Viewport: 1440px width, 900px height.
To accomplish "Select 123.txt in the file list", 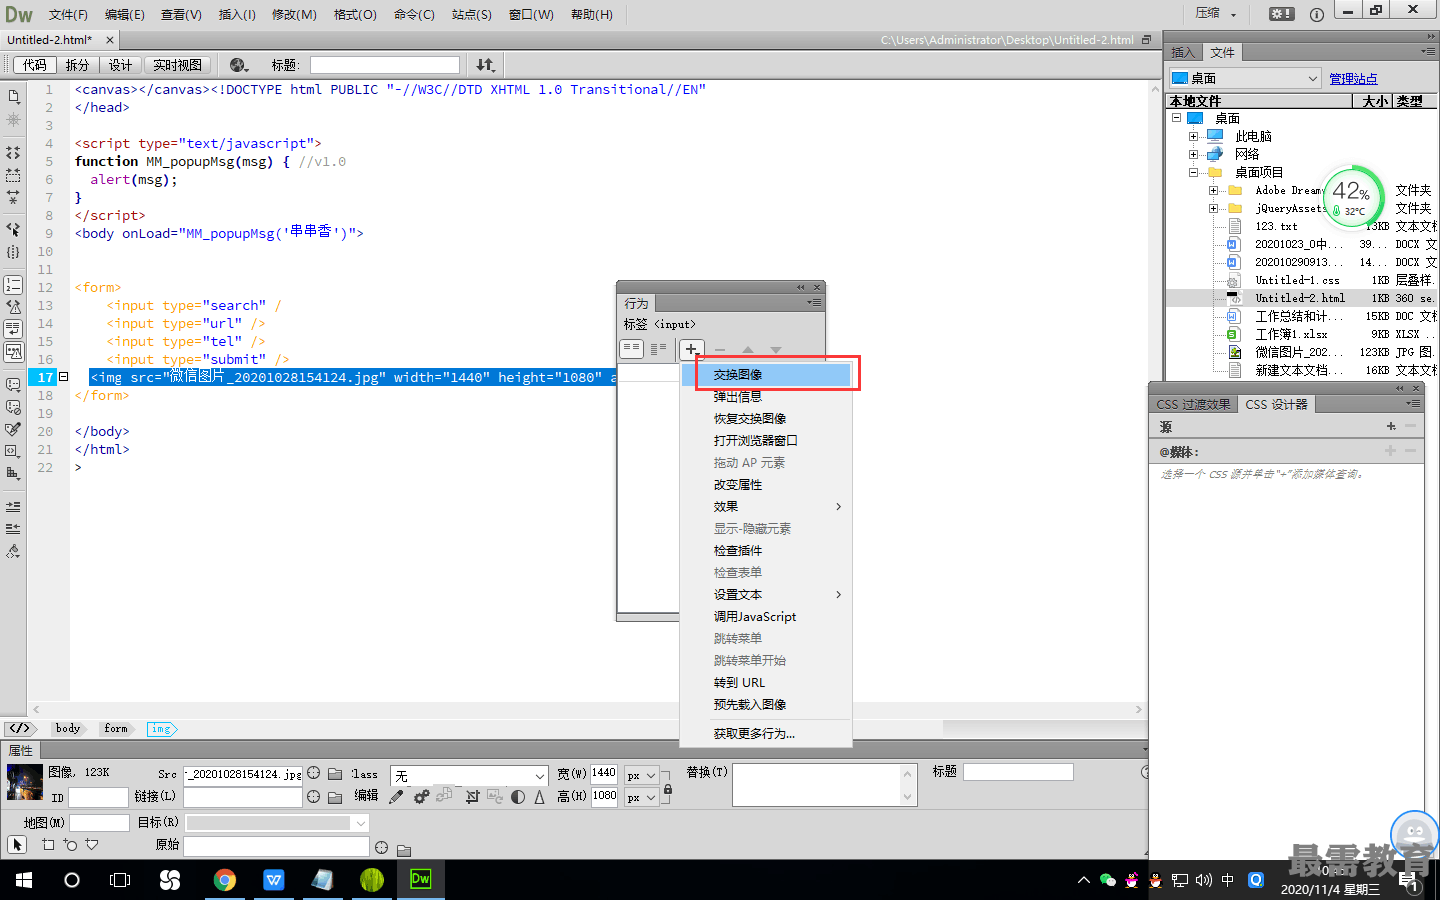I will (x=1276, y=226).
